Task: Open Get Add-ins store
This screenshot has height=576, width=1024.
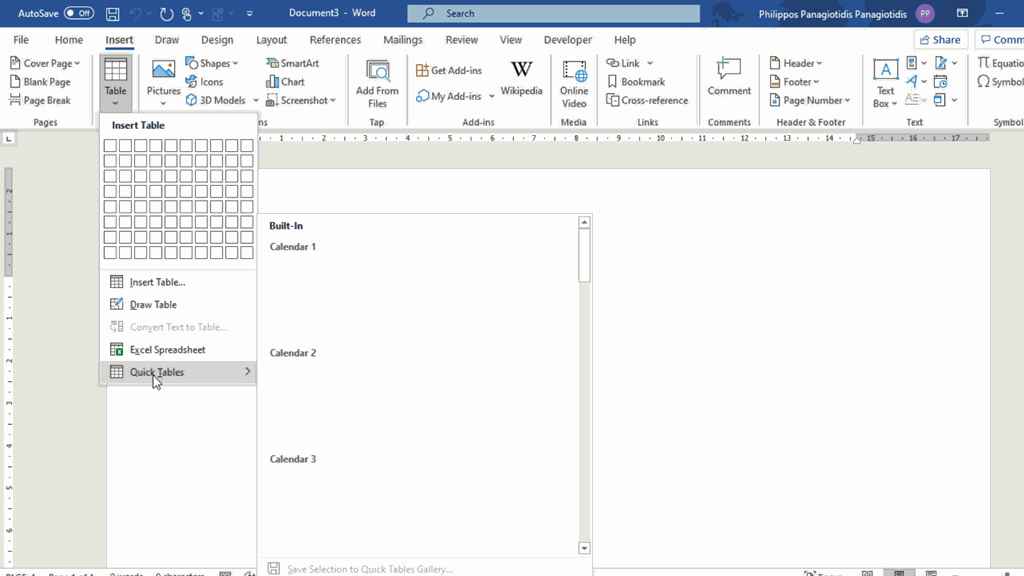Action: click(449, 71)
